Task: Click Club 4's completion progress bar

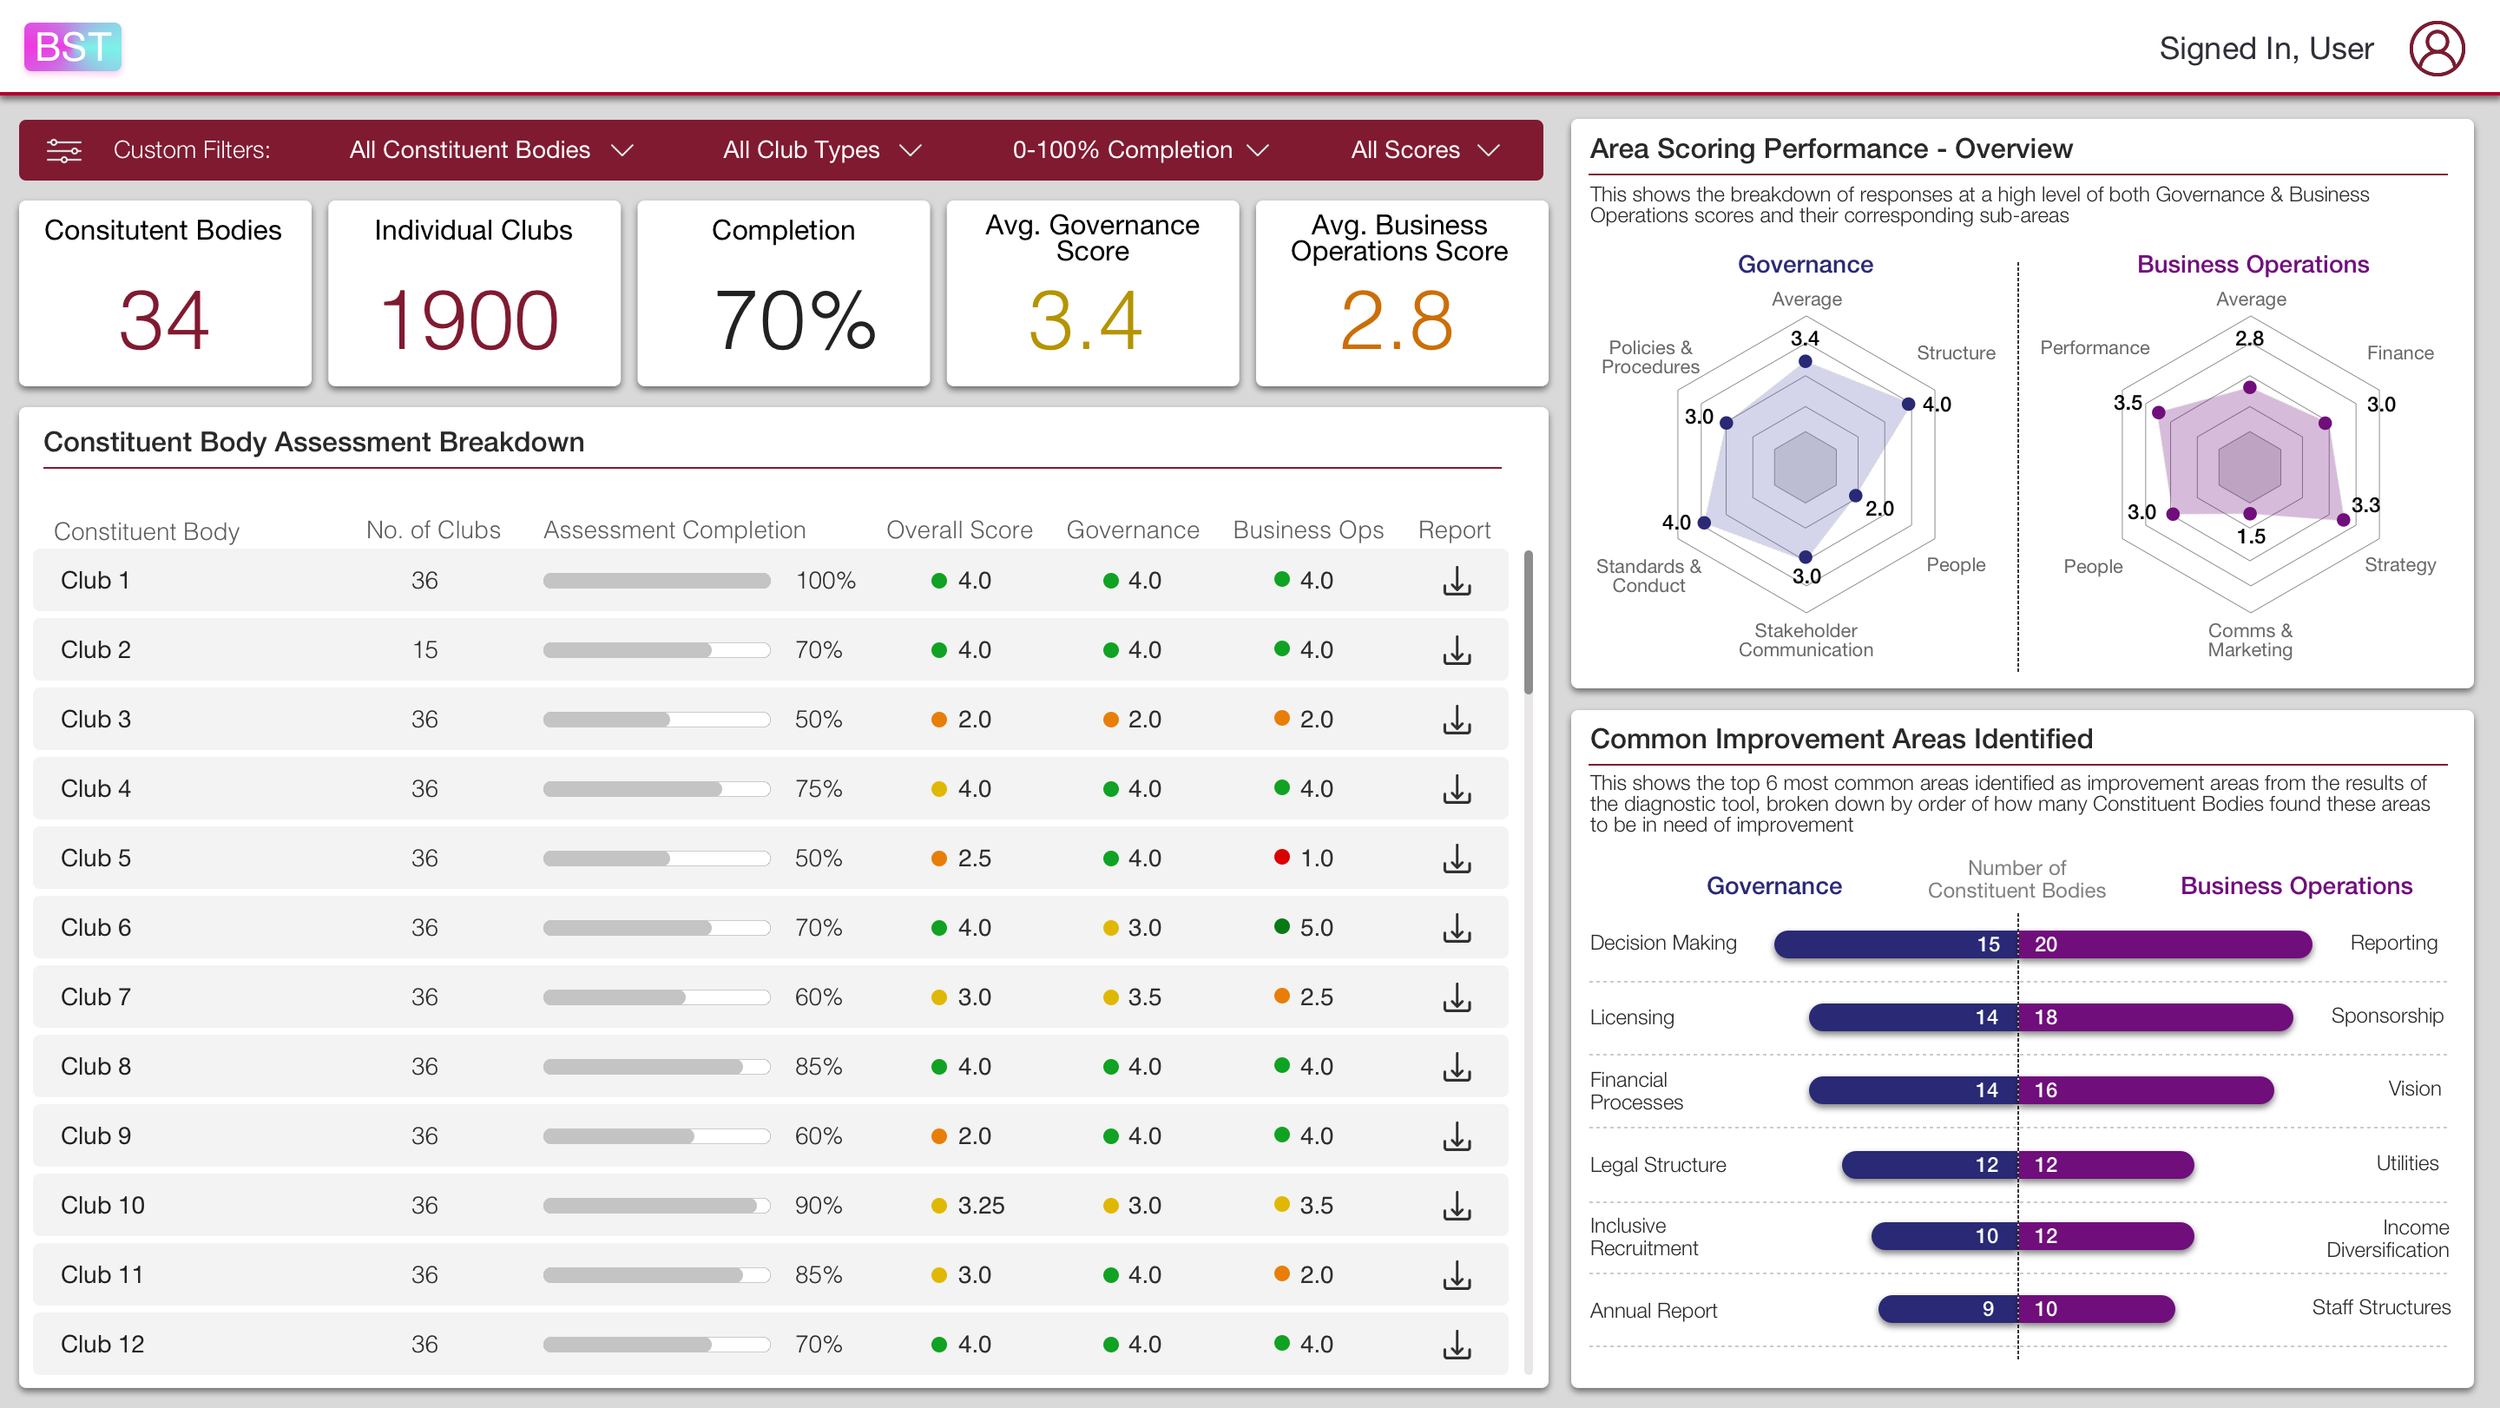Action: coord(655,788)
